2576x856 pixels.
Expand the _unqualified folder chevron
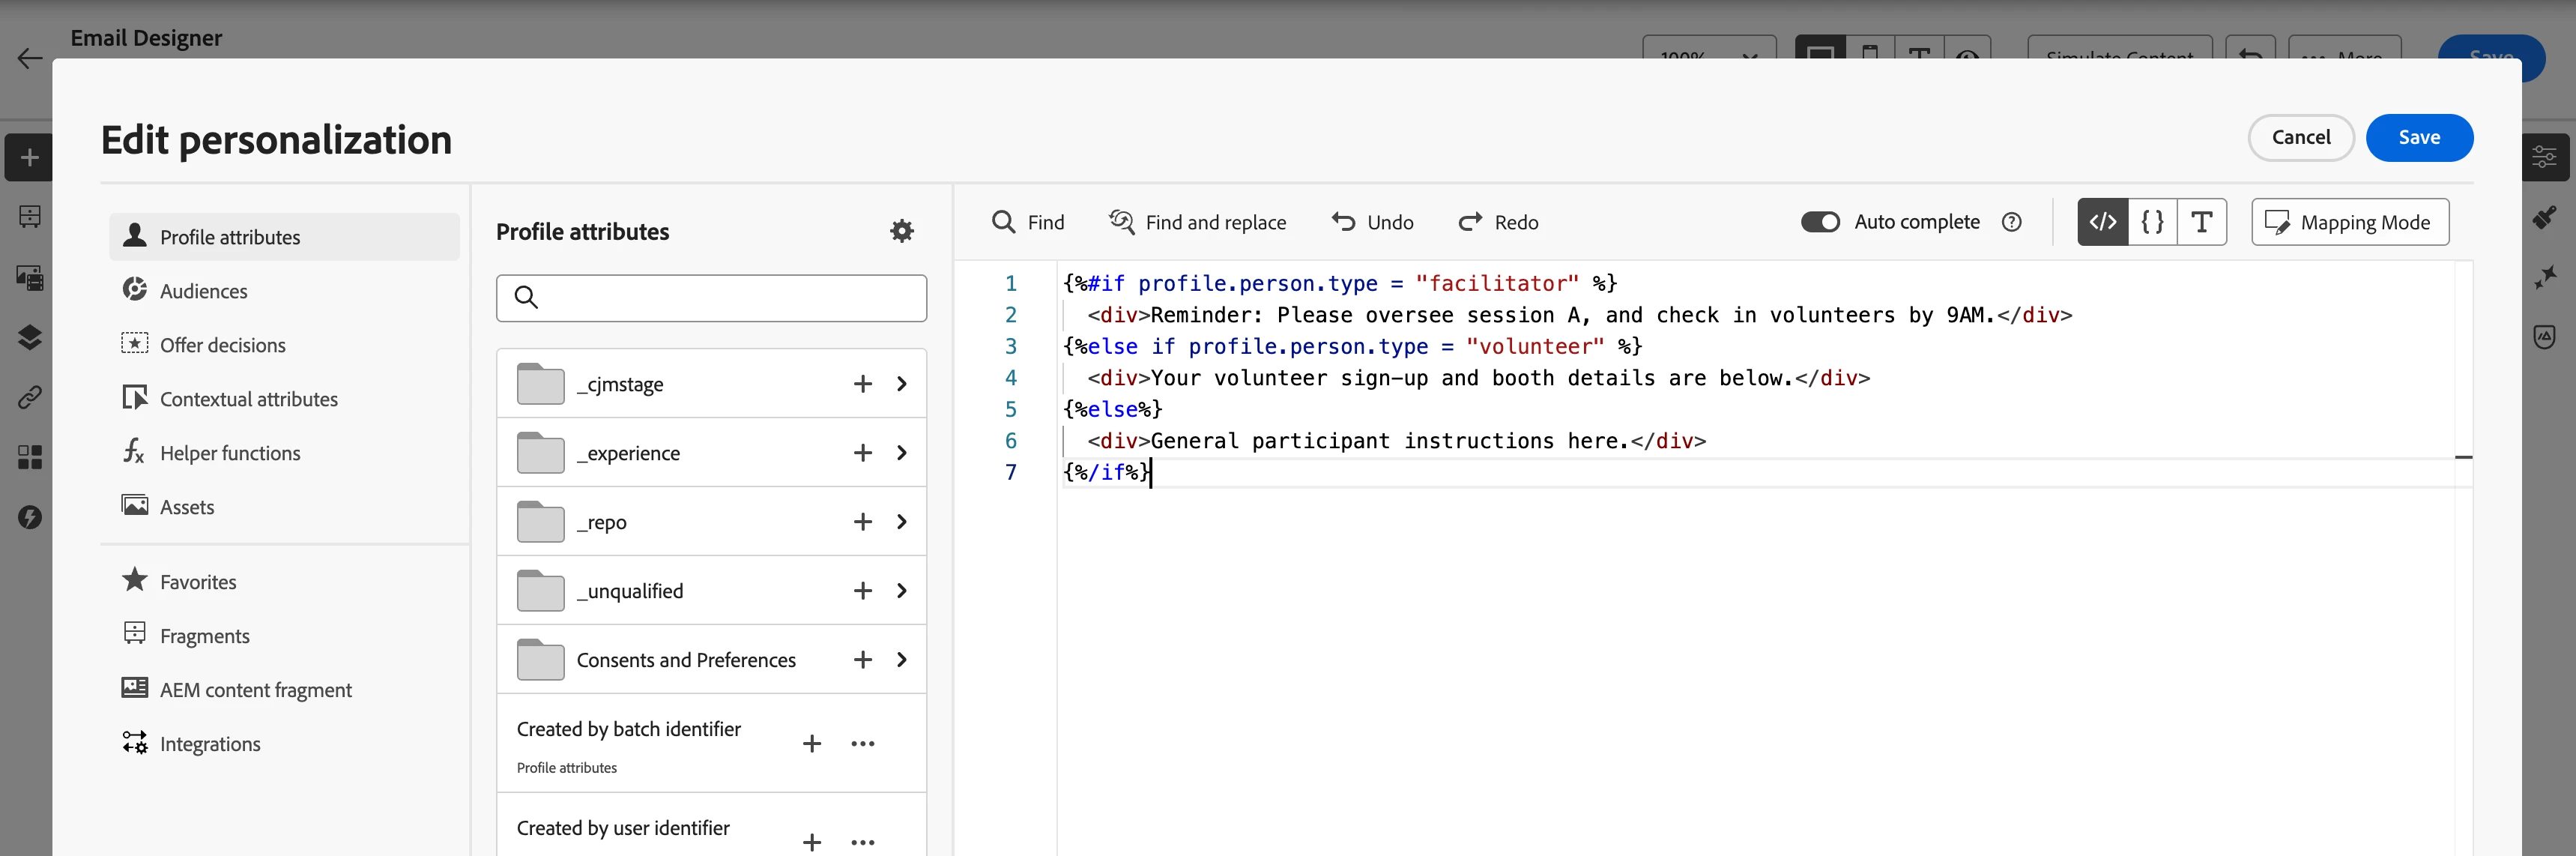pos(901,591)
